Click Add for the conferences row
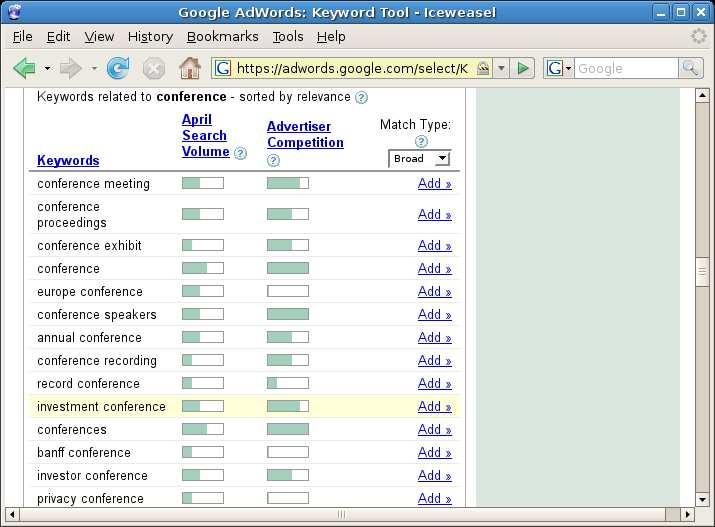The width and height of the screenshot is (715, 527). tap(435, 429)
